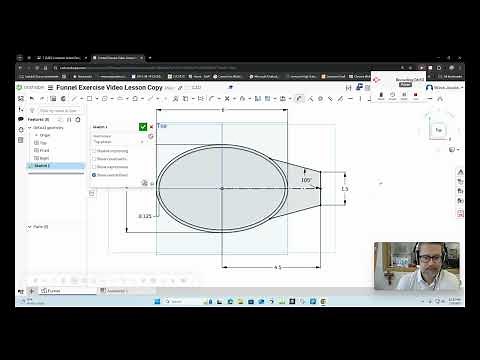Click the Redo arrow in sketch toolbar

(42, 99)
